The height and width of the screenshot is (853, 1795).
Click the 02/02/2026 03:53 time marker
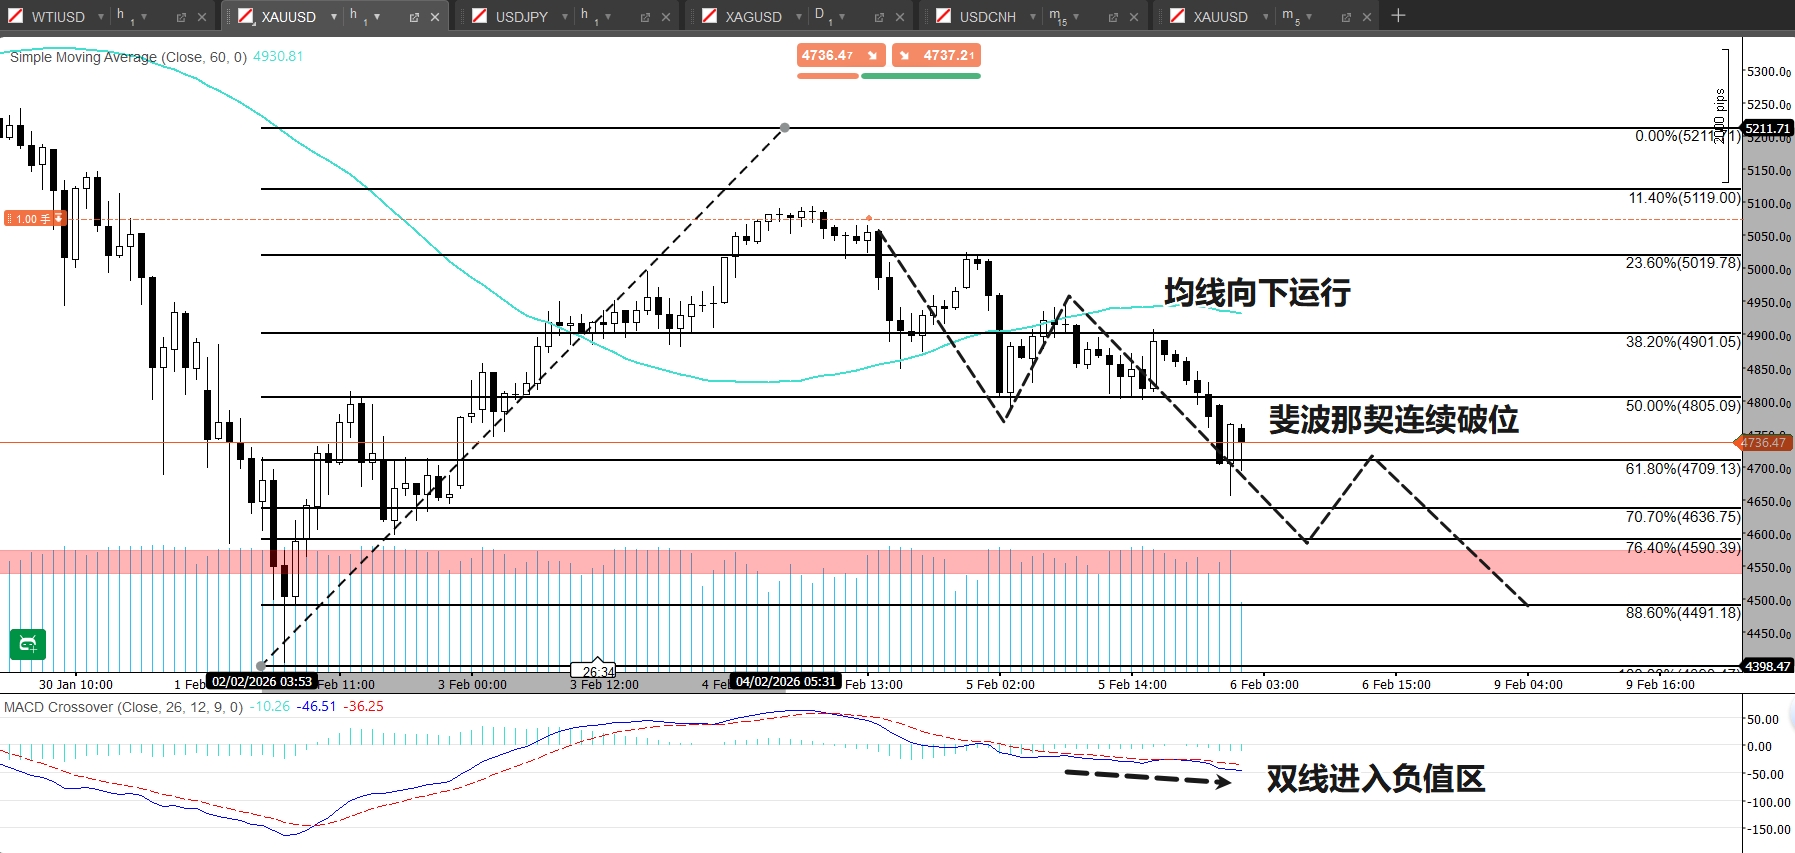(x=262, y=682)
